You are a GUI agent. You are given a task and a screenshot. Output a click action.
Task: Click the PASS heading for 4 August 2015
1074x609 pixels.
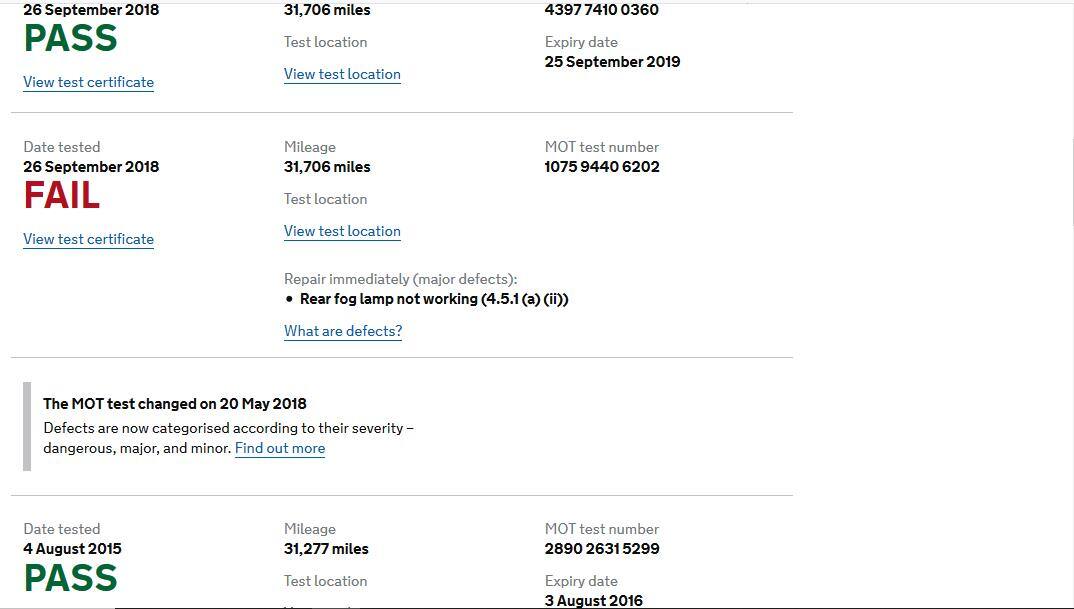[x=71, y=578]
